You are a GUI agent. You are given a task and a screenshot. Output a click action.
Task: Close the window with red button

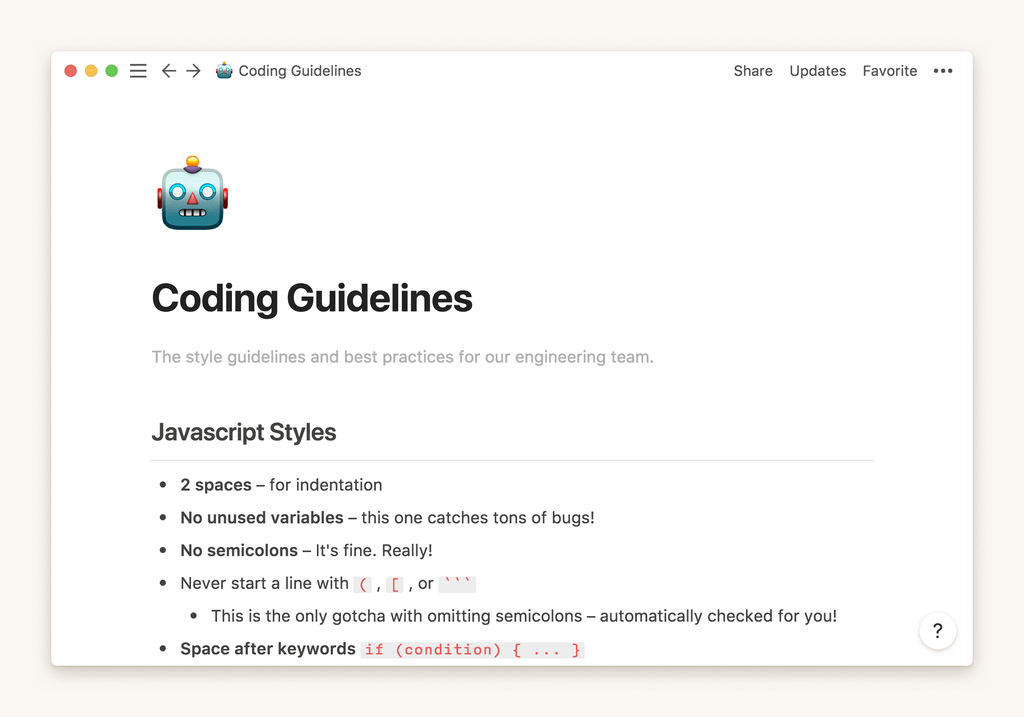71,71
